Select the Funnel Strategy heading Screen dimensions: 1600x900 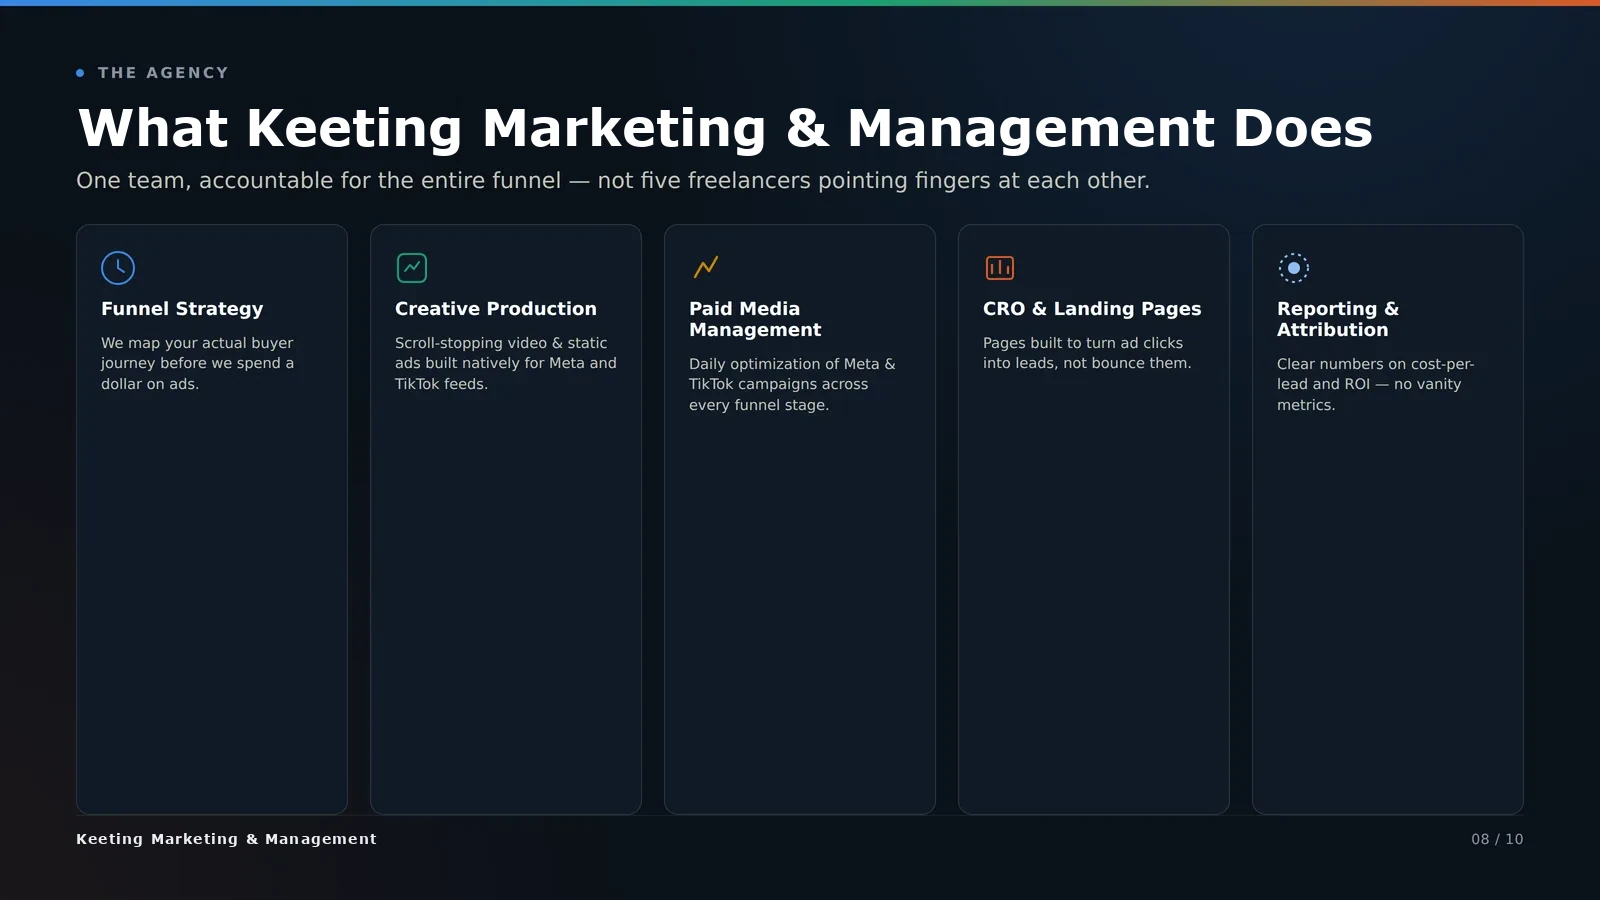click(x=182, y=309)
